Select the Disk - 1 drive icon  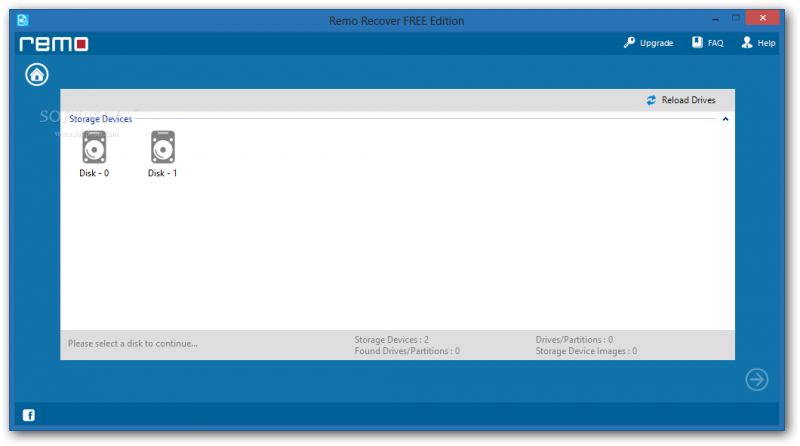[163, 147]
